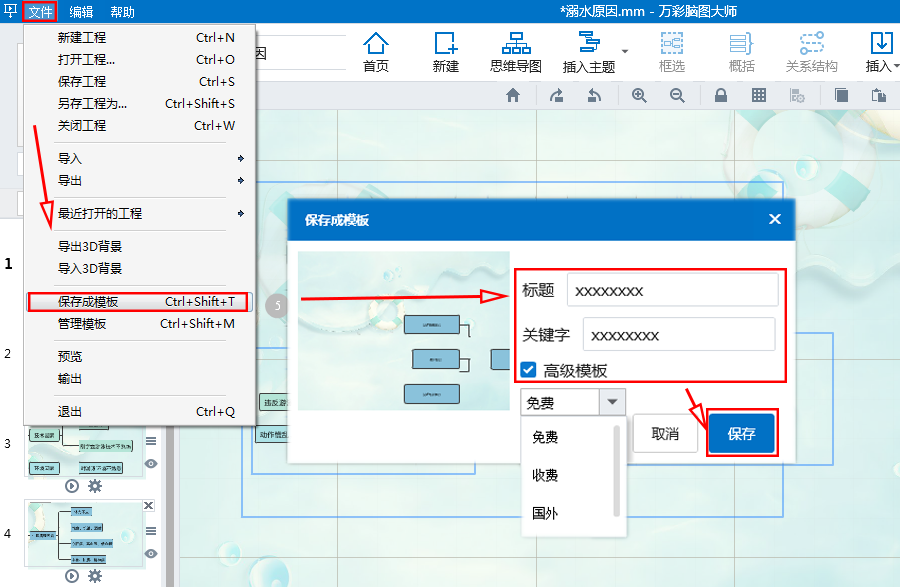Uncheck the 高级模板 checkbox
This screenshot has width=900, height=587.
(529, 370)
